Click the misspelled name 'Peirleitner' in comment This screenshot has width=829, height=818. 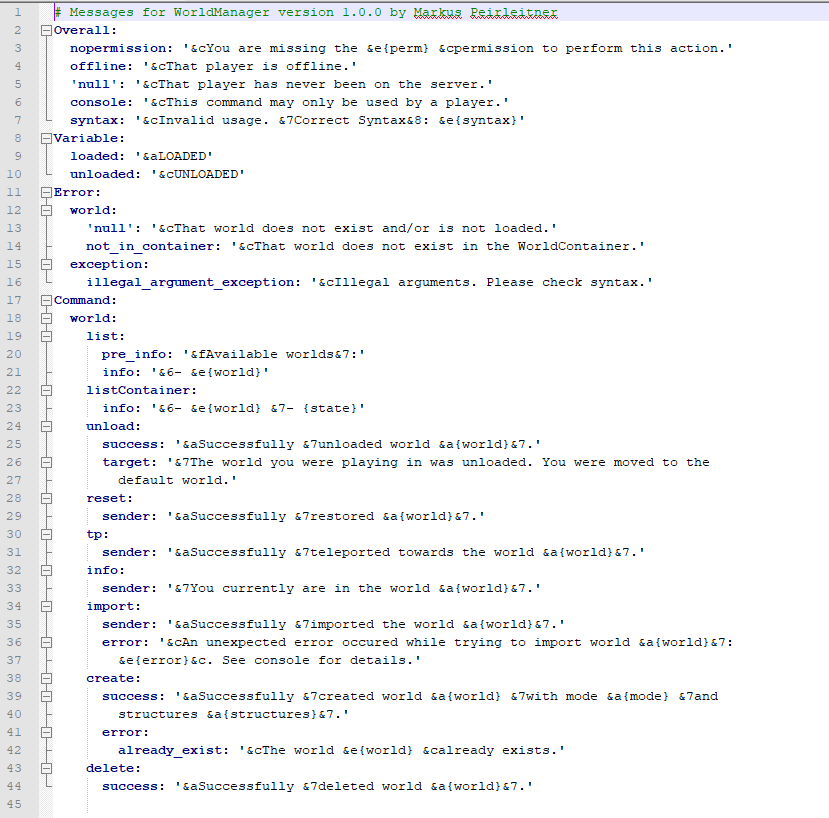pos(513,12)
